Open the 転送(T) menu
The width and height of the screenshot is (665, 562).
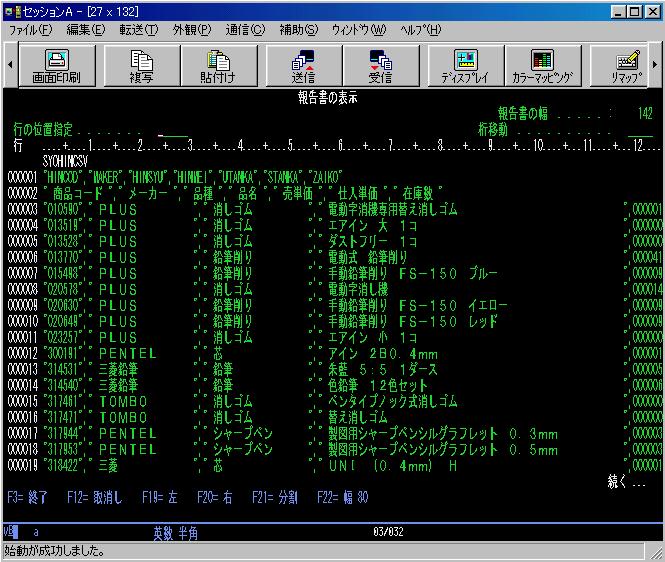tap(138, 30)
